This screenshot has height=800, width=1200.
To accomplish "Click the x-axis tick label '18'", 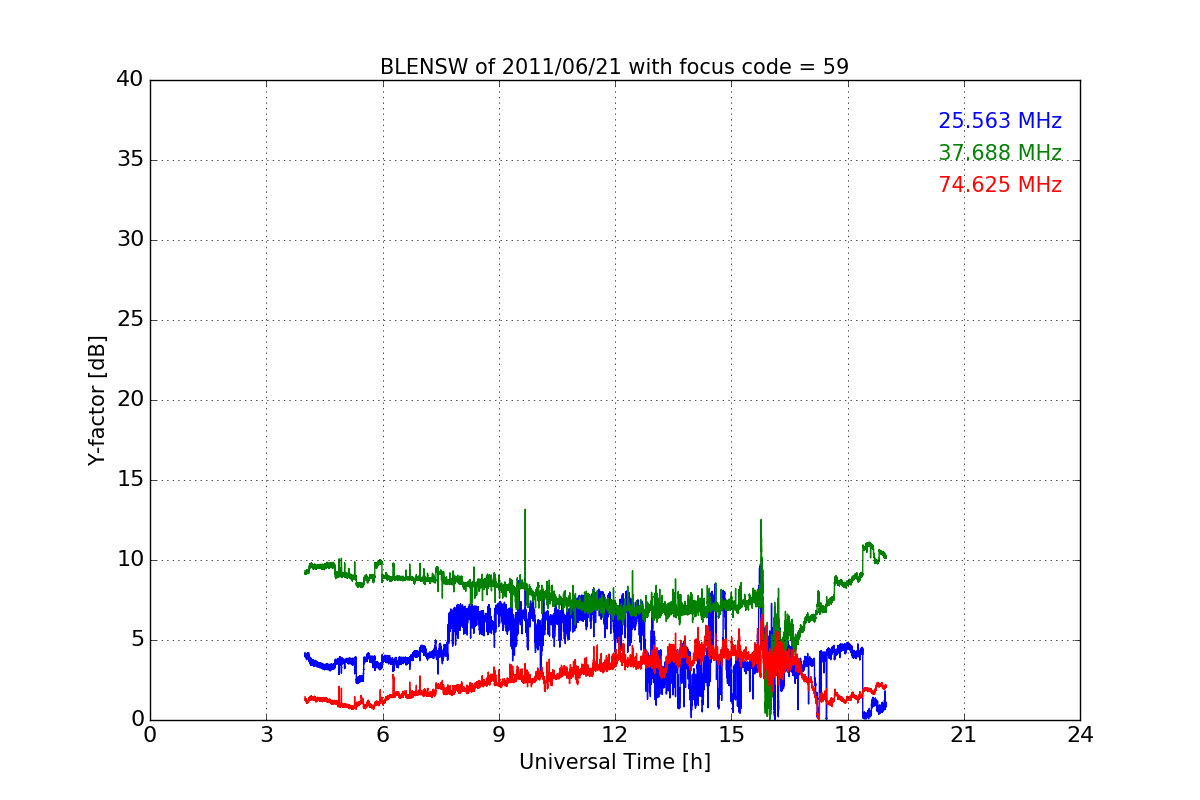I will pyautogui.click(x=848, y=734).
